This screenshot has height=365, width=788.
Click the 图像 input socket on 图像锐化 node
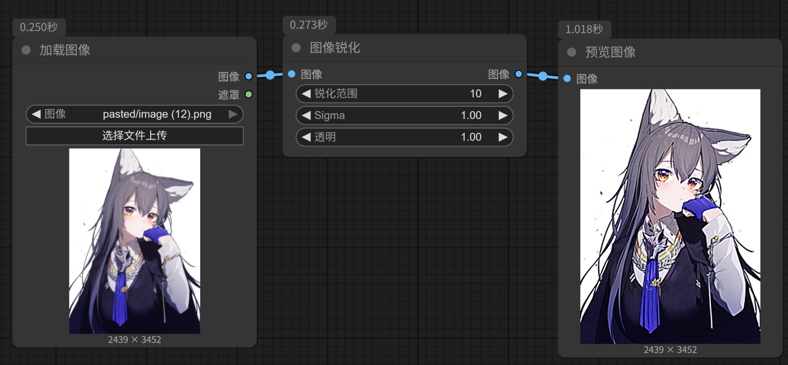tap(291, 74)
